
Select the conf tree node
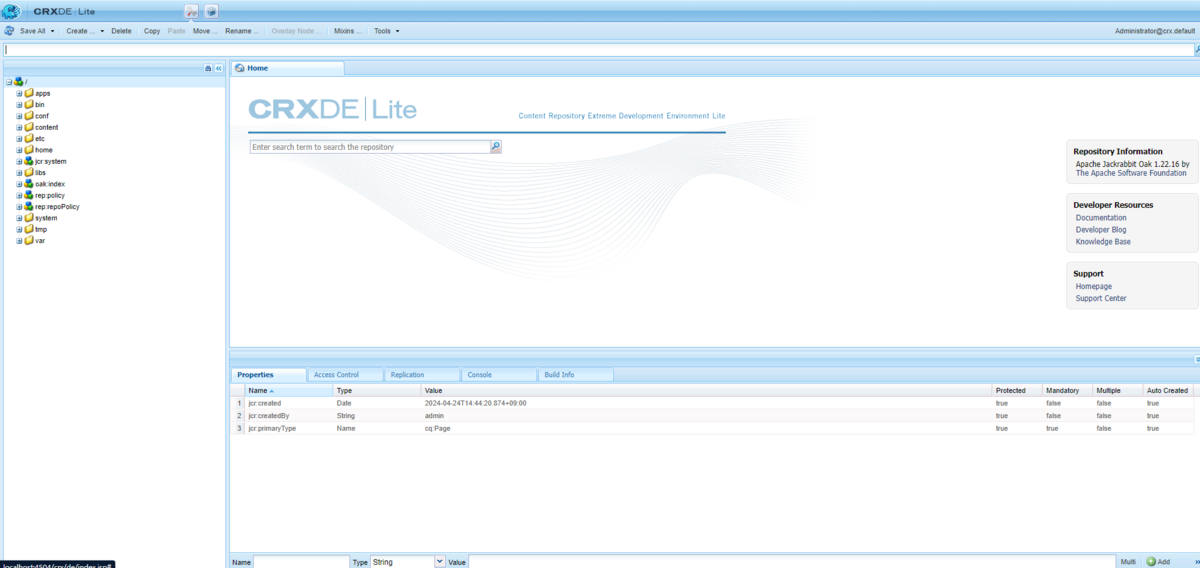[x=42, y=116]
